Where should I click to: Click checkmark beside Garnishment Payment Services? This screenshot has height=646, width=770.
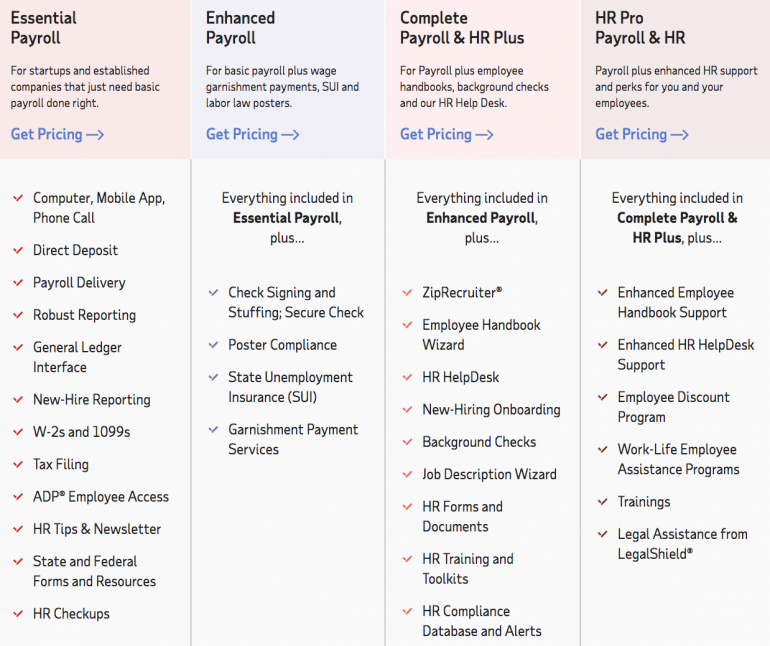[x=213, y=430]
